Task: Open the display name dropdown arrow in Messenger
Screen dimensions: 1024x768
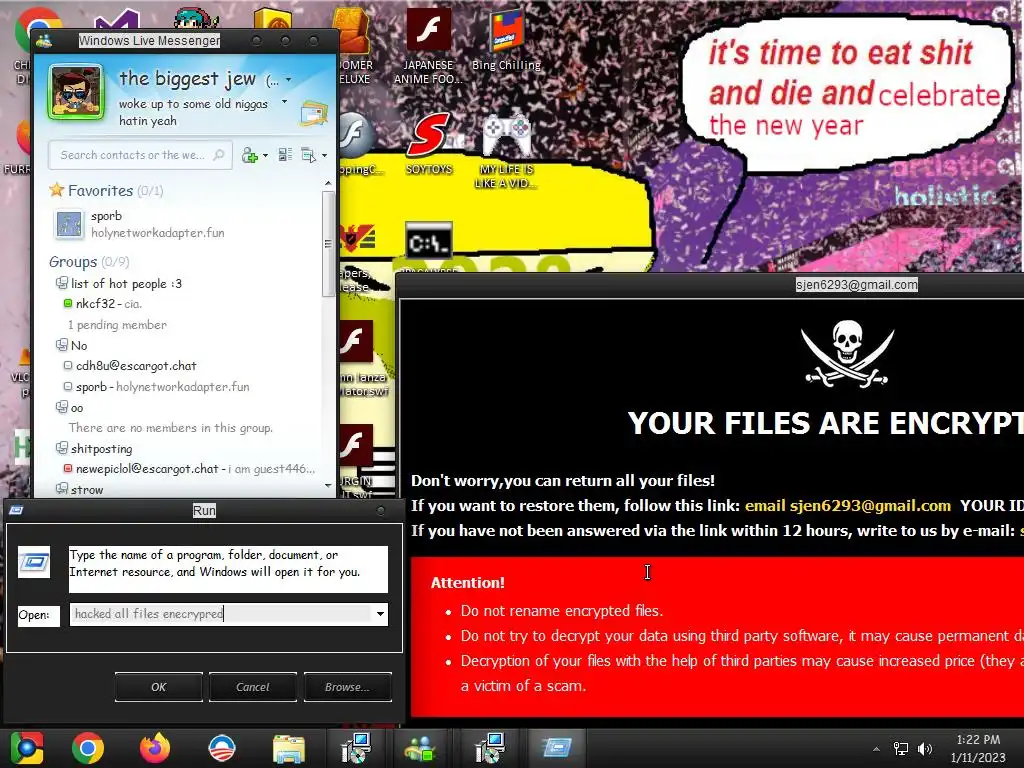Action: point(289,80)
